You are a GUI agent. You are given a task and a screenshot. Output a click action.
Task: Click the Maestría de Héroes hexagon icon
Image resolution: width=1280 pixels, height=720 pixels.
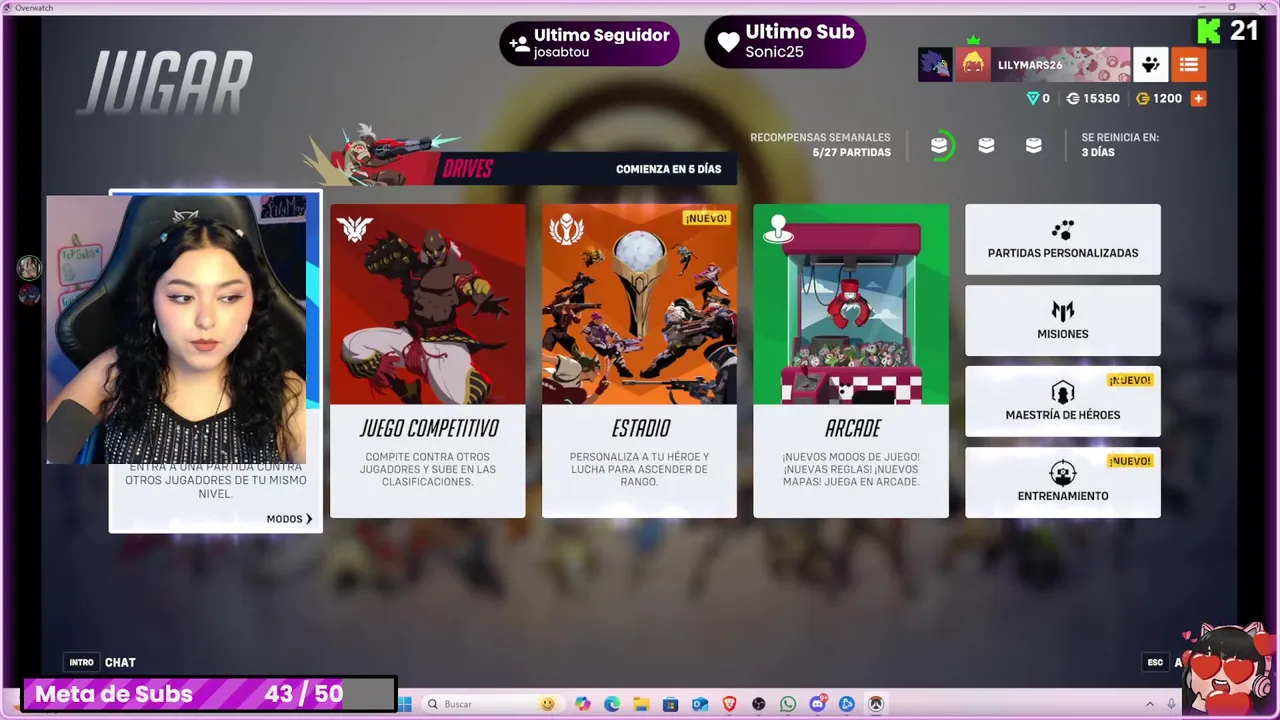pos(1063,392)
